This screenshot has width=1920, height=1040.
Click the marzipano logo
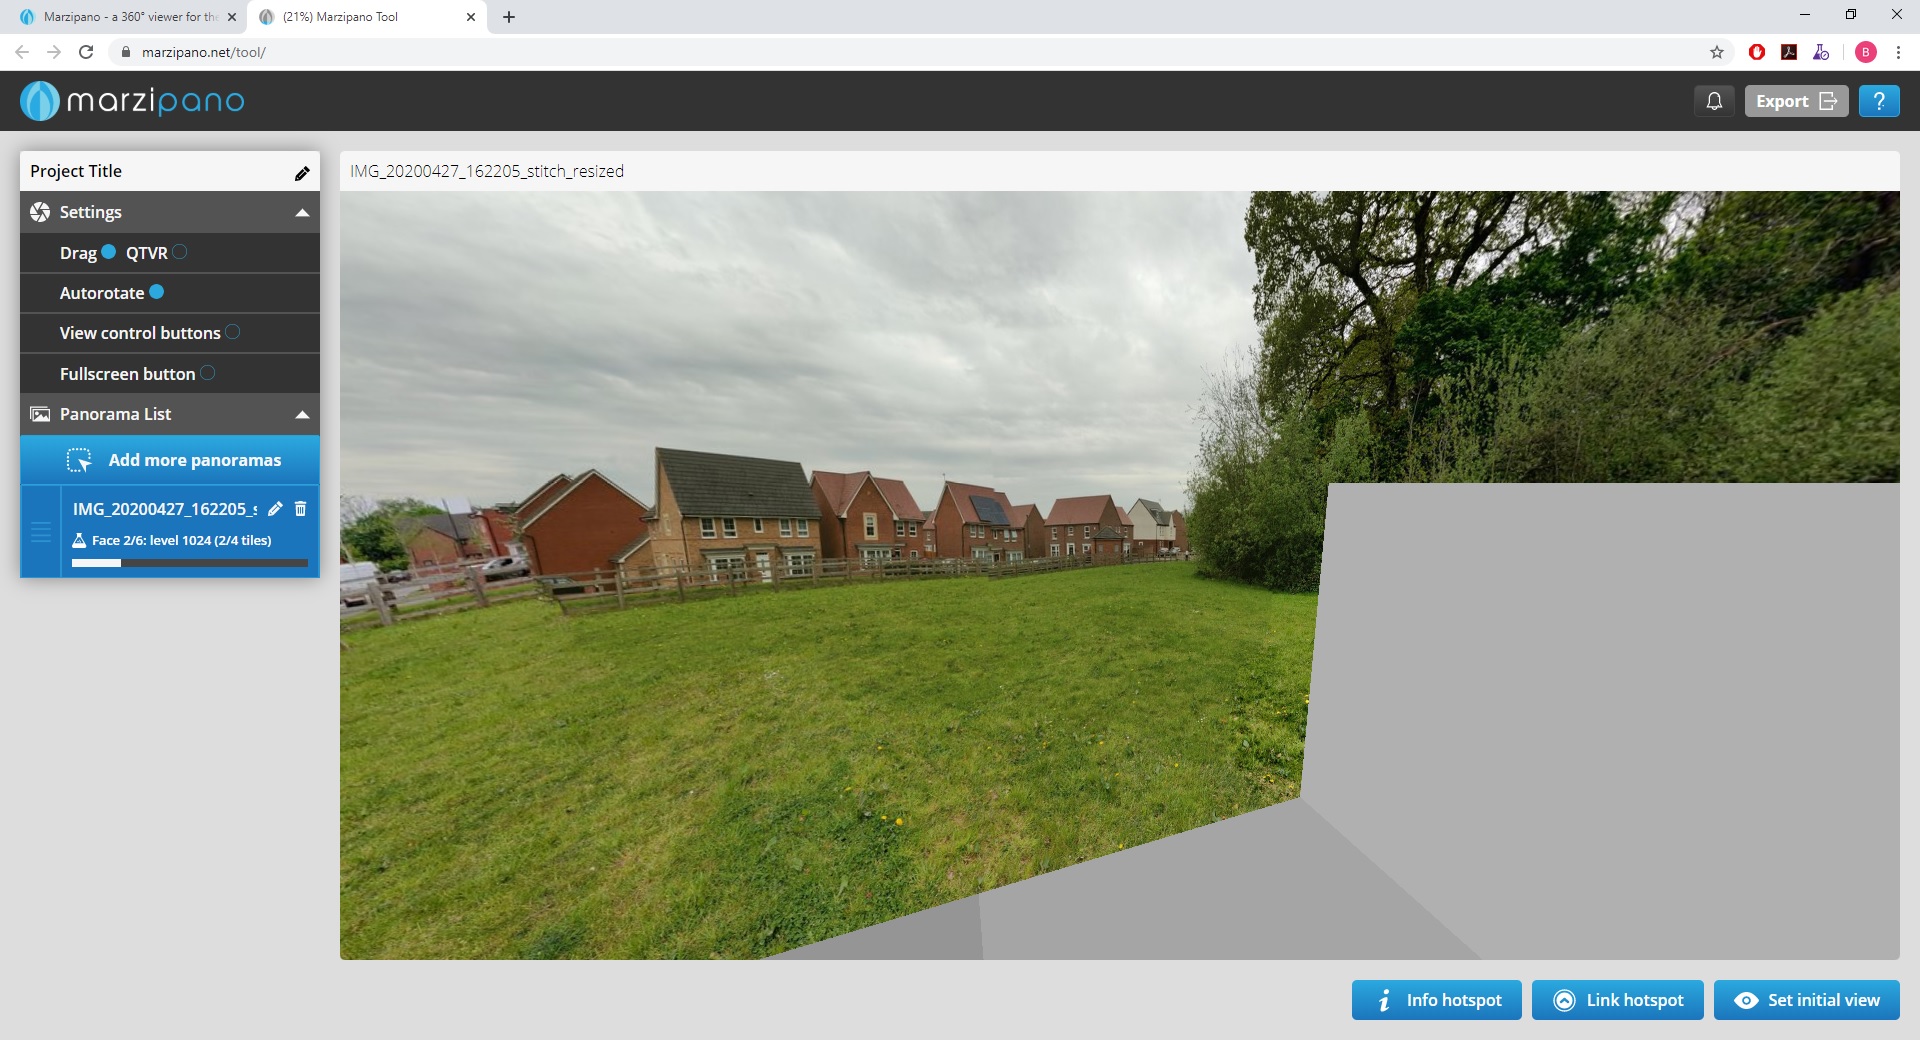click(x=132, y=101)
